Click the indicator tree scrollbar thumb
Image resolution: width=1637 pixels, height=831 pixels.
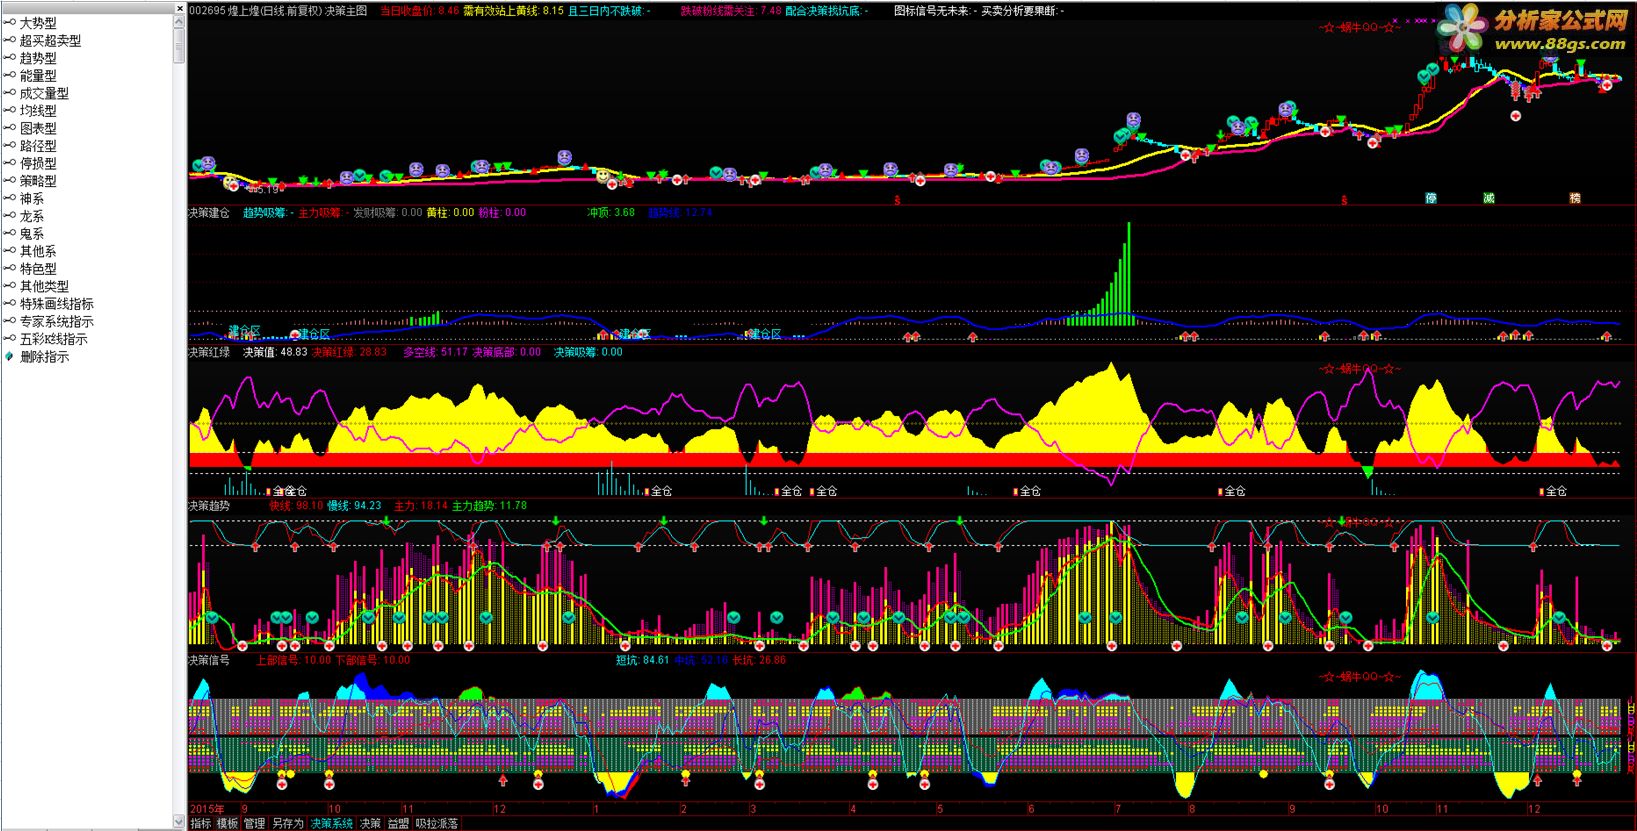(179, 45)
